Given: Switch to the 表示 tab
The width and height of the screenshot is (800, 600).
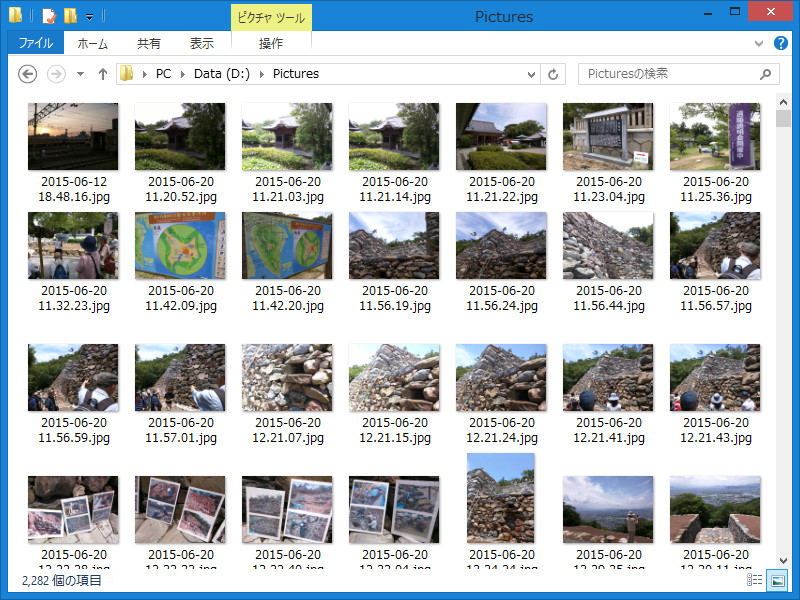Looking at the screenshot, I should click(200, 43).
